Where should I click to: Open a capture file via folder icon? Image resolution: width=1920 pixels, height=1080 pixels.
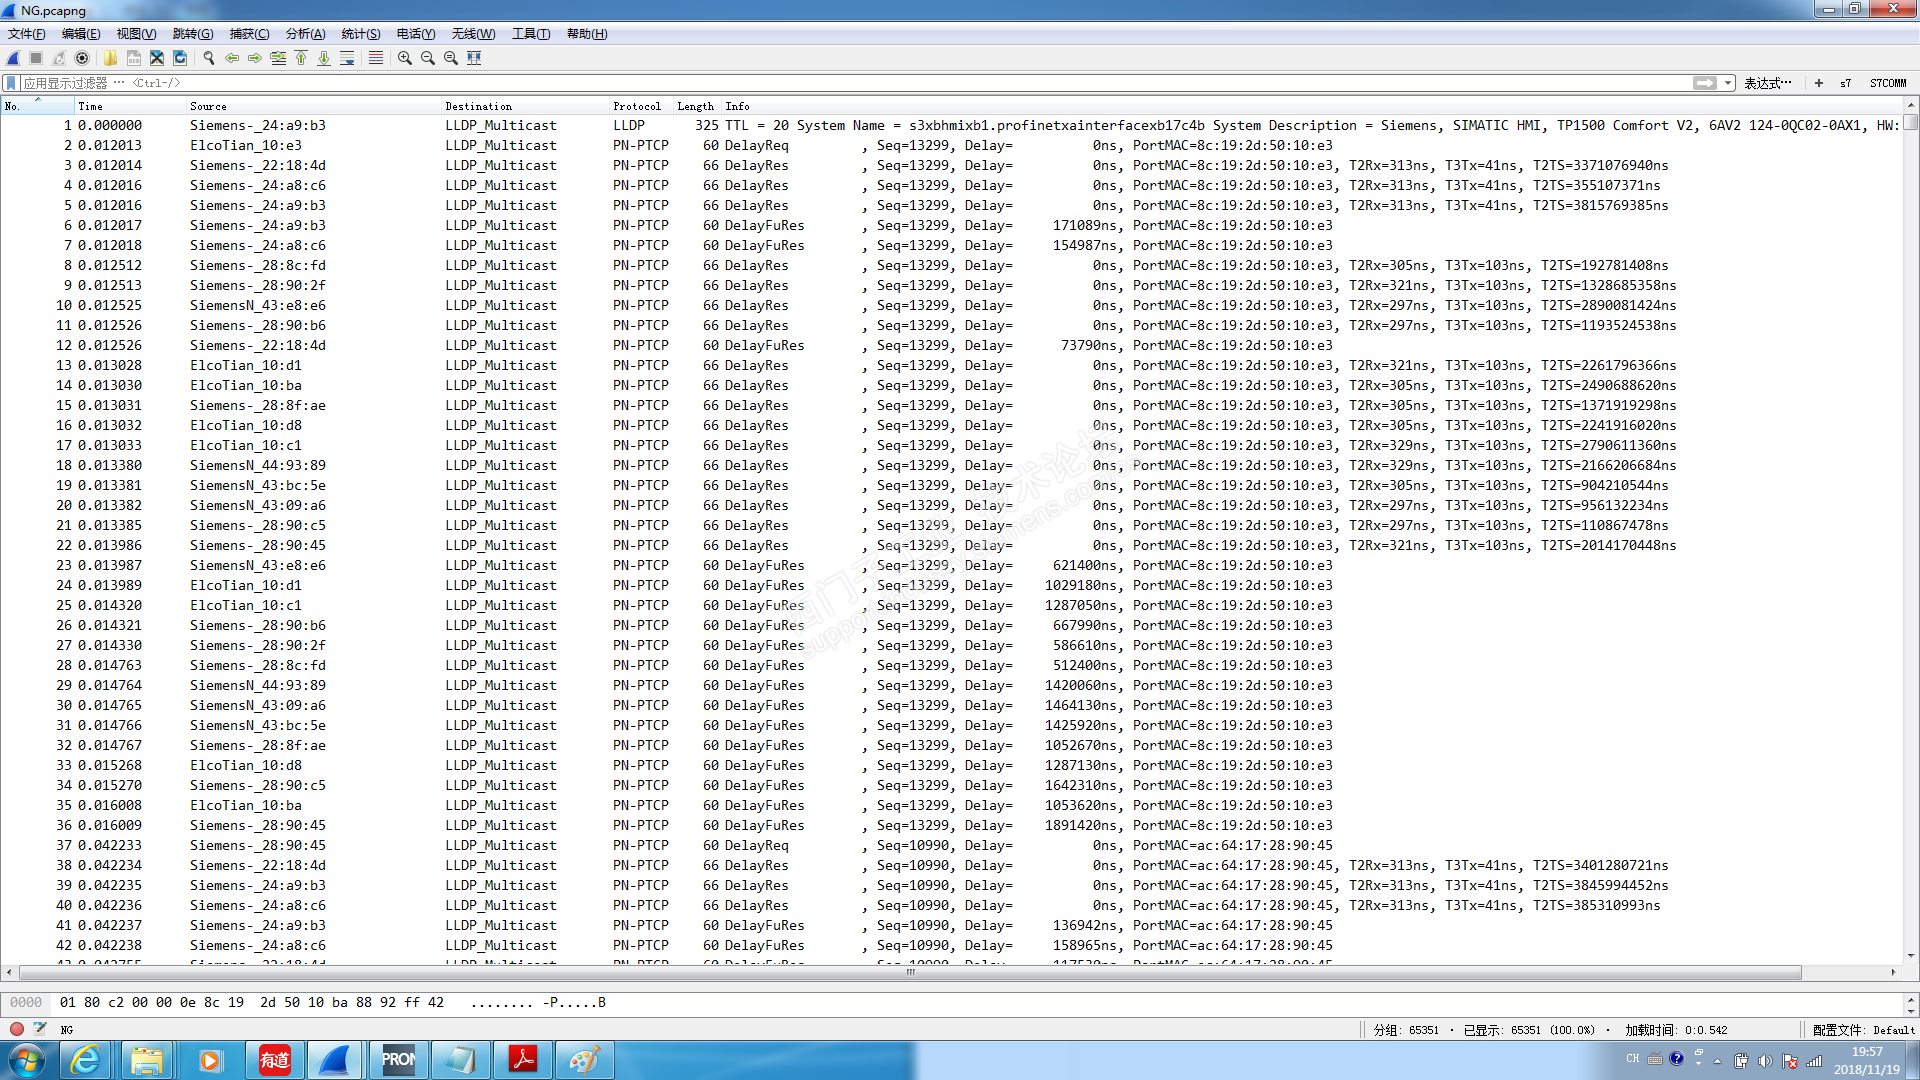(x=110, y=58)
